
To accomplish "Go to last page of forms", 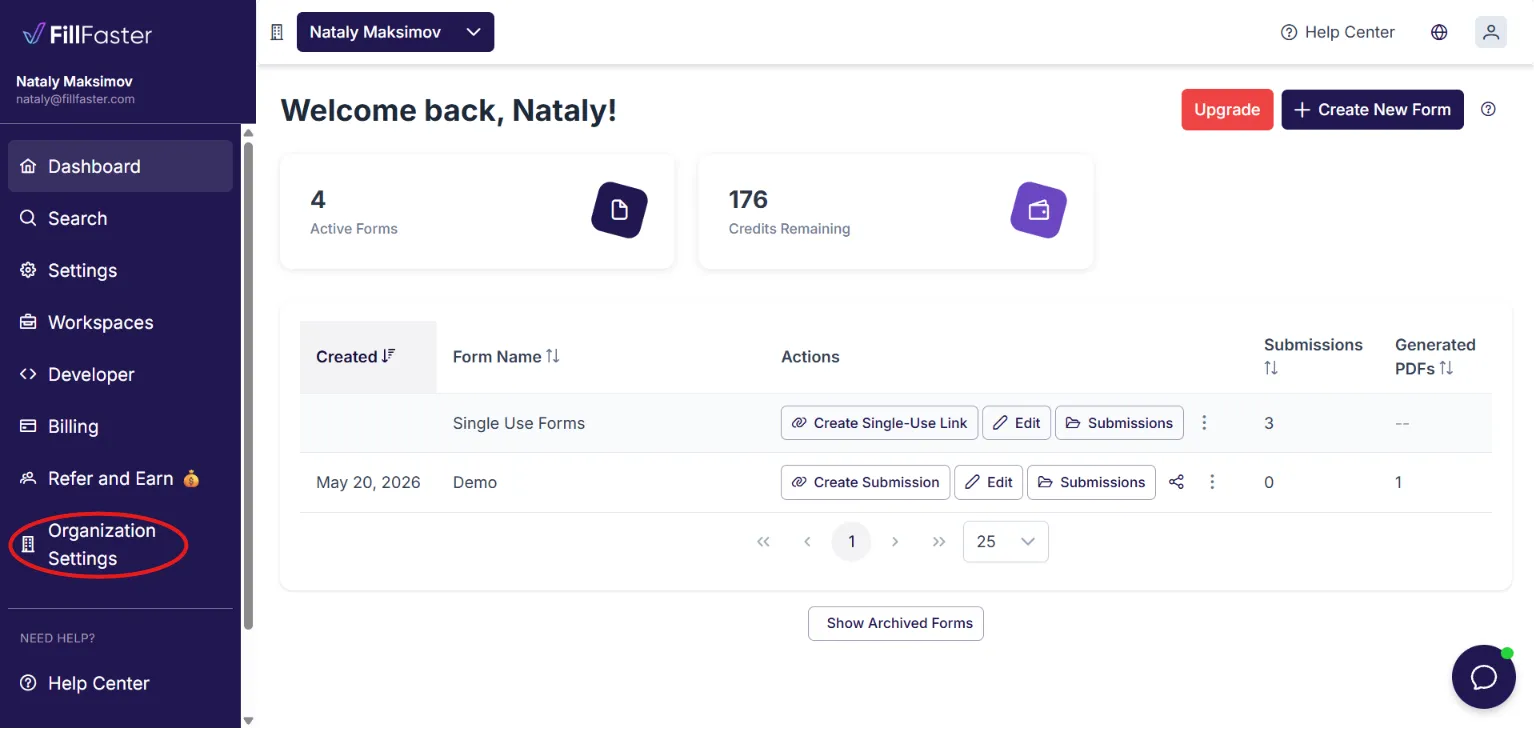I will pyautogui.click(x=938, y=541).
